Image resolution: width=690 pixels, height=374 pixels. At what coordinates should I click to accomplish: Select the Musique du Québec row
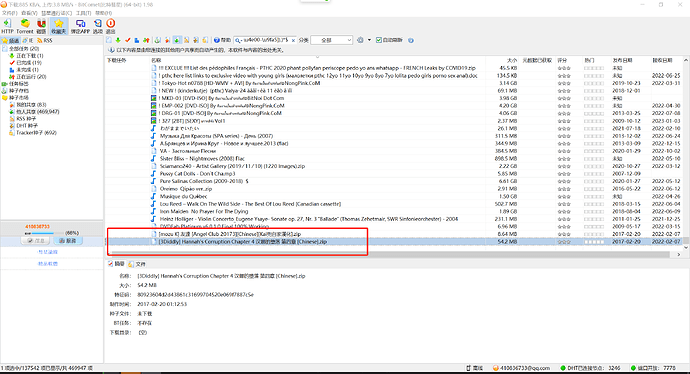click(x=393, y=197)
